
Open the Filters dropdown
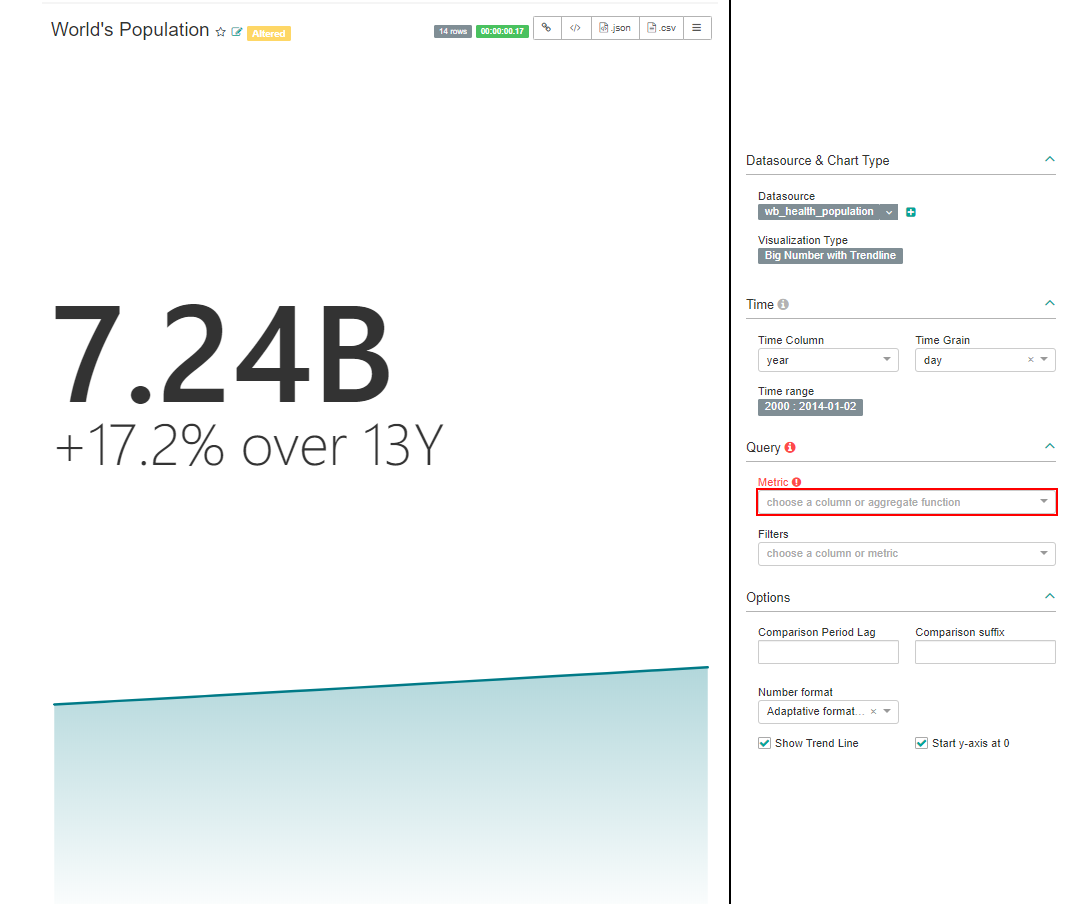click(x=906, y=553)
